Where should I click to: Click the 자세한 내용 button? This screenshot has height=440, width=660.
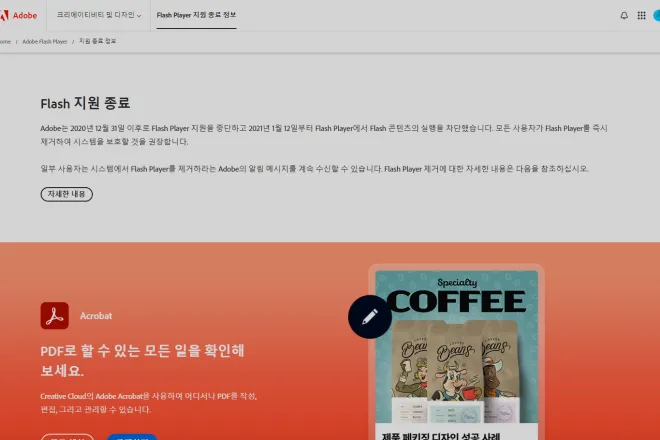point(67,194)
